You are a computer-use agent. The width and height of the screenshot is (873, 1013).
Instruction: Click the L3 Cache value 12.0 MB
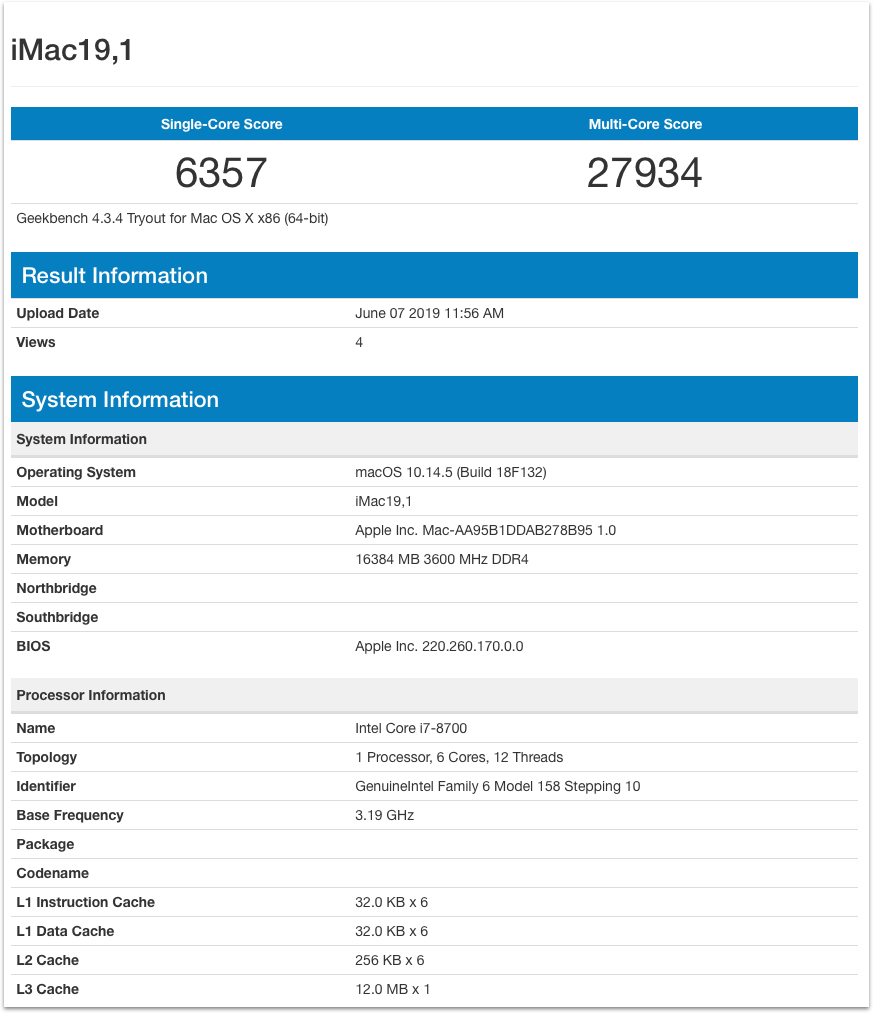tap(392, 989)
